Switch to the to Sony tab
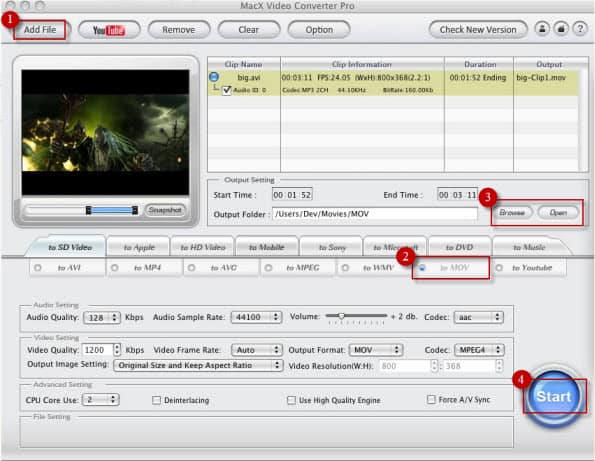This screenshot has height=461, width=595. point(332,247)
